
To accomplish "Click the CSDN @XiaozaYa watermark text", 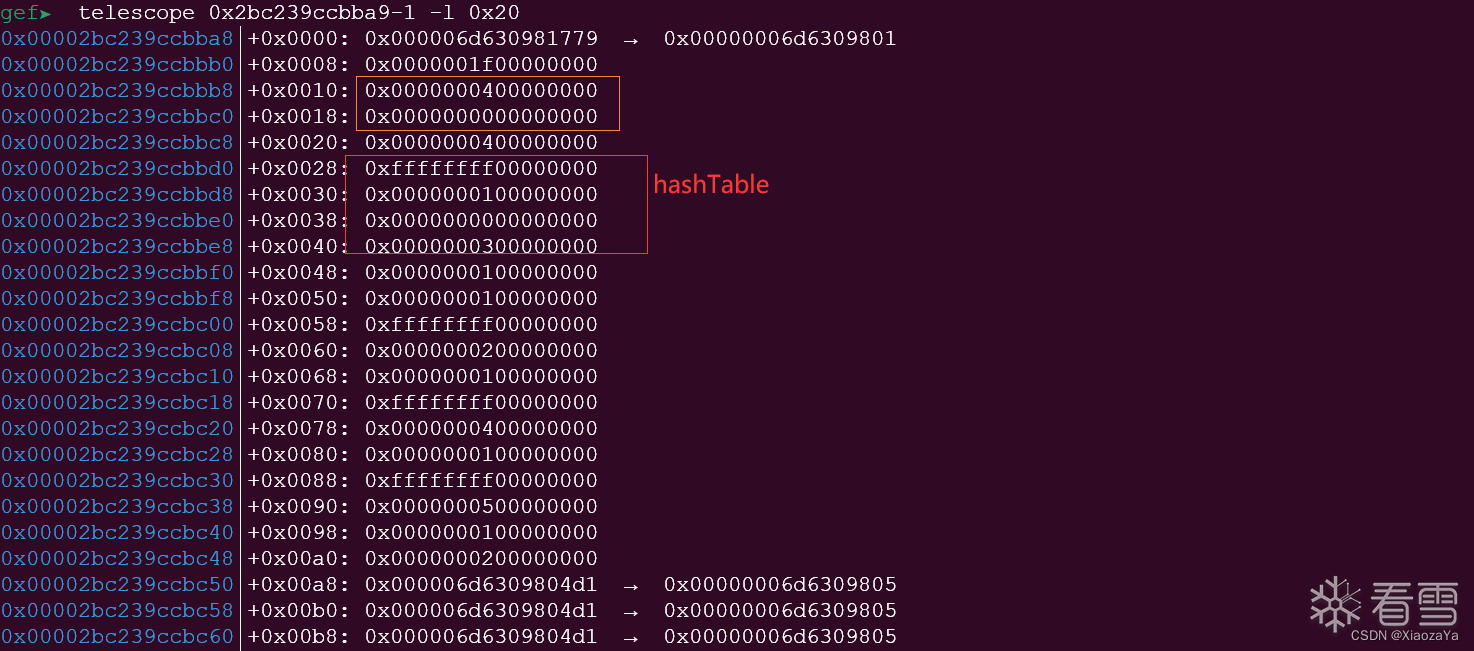I will pyautogui.click(x=1404, y=635).
